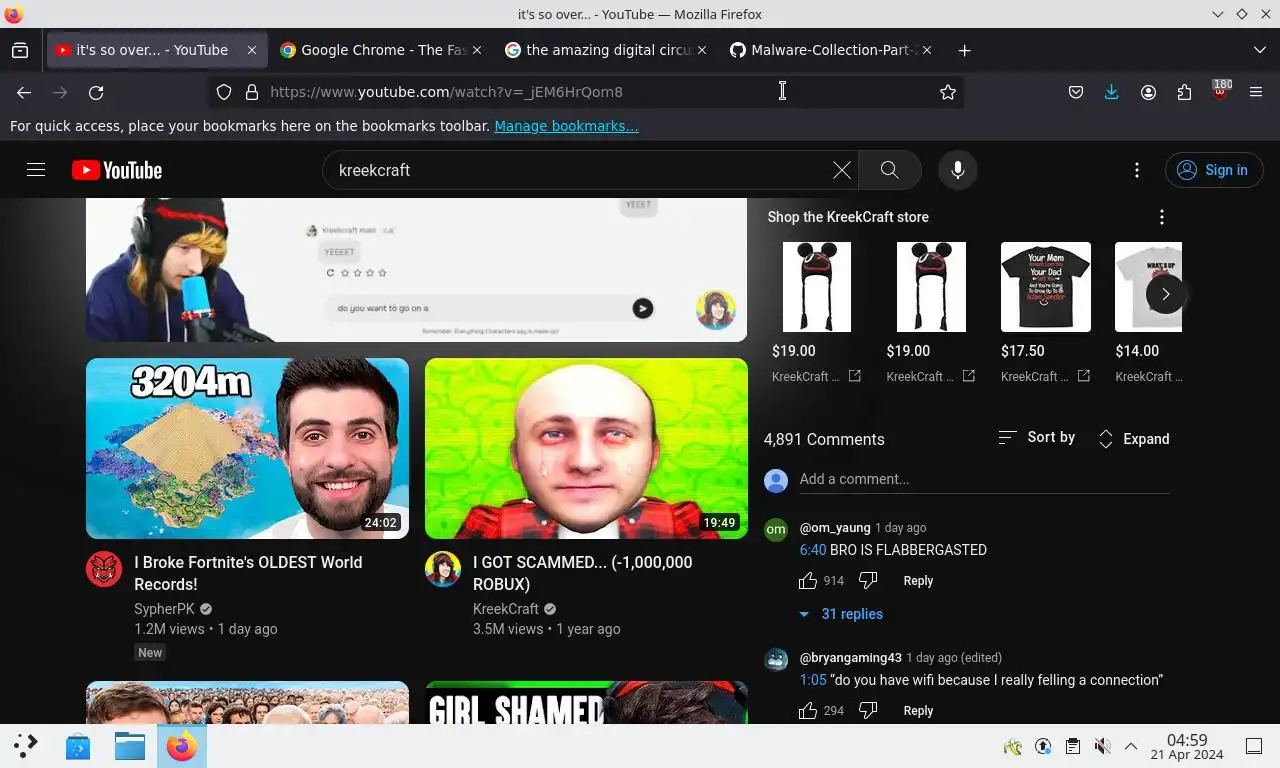
Task: List all tabs with the dropdown arrow
Action: [x=1259, y=50]
